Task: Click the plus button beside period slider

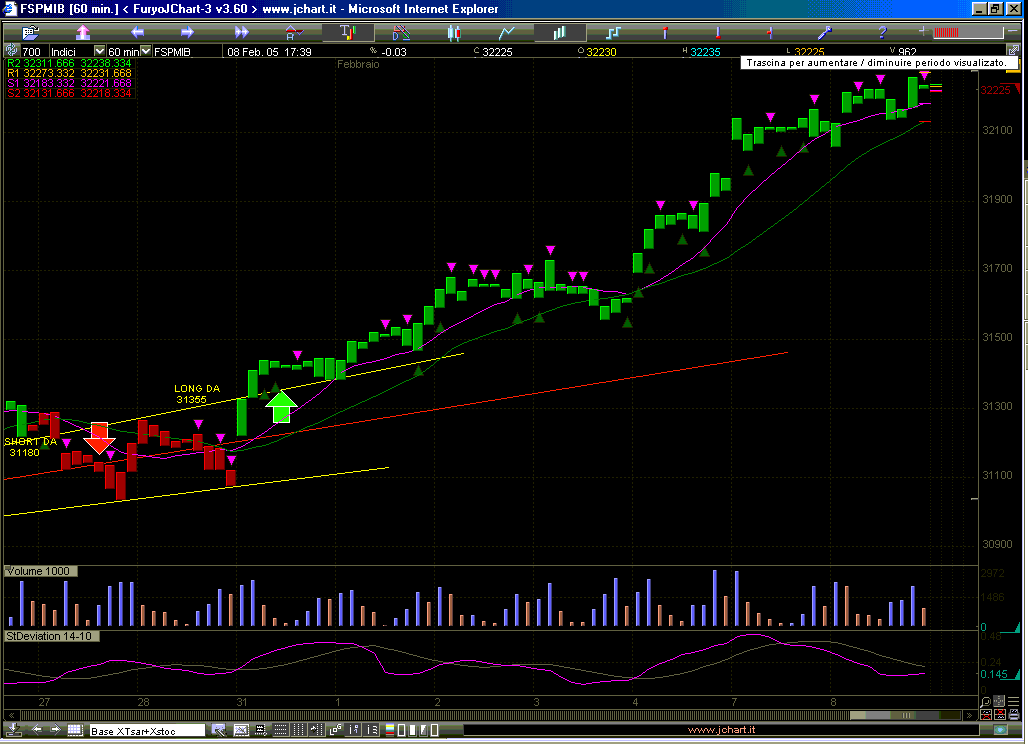Action: pyautogui.click(x=922, y=33)
